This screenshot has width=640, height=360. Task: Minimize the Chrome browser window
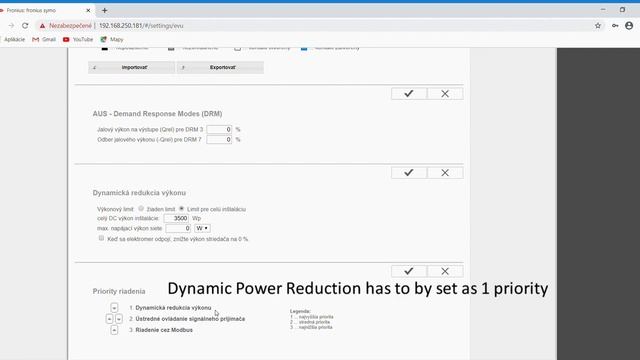603,10
